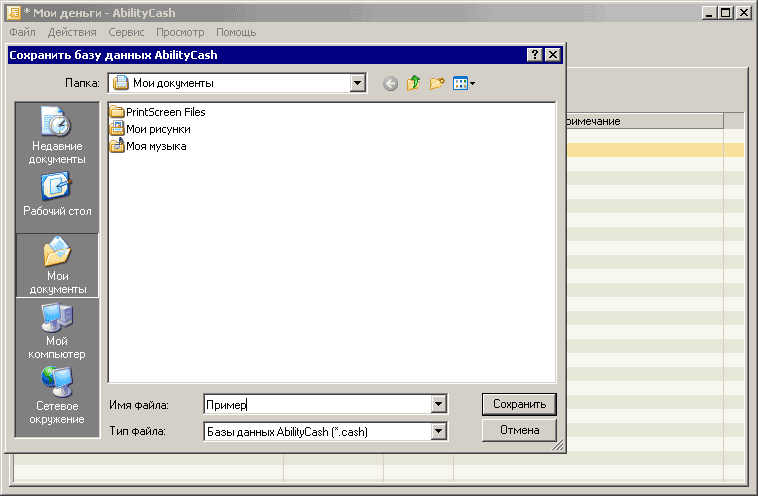The height and width of the screenshot is (496, 758).
Task: Click the Имя файла text field
Action: (x=315, y=404)
